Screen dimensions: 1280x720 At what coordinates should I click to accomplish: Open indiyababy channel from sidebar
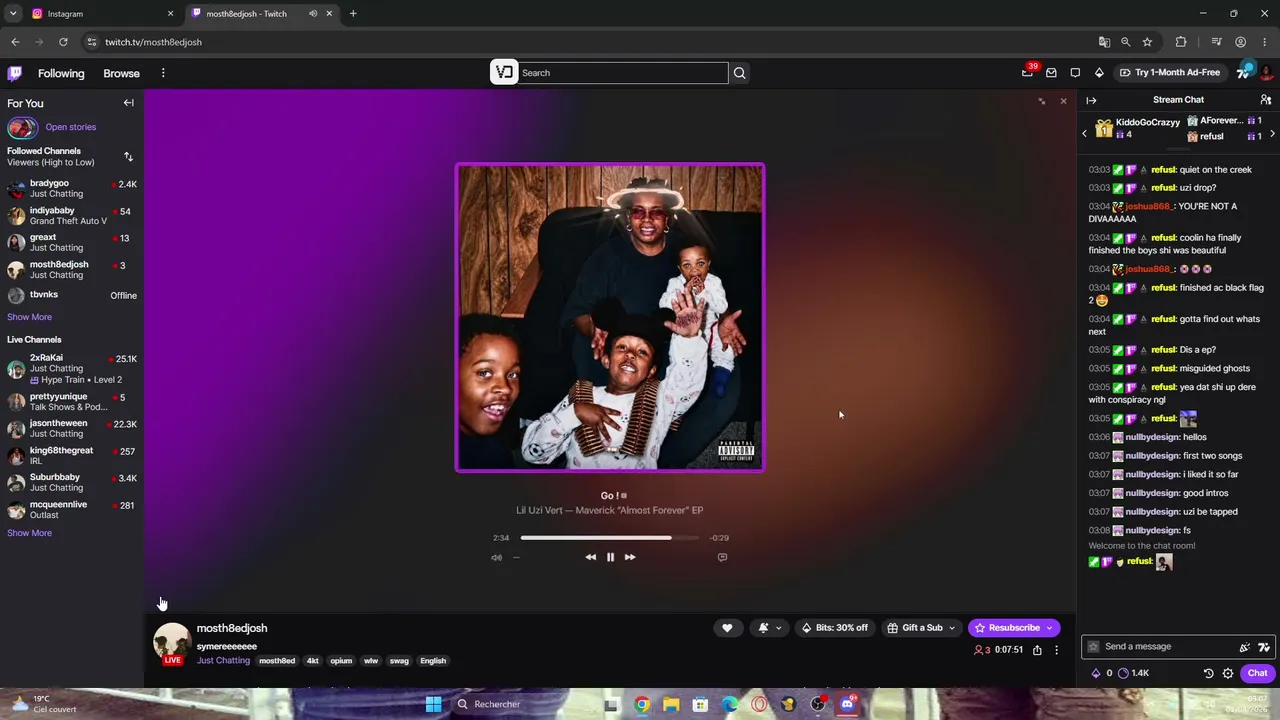(72, 216)
